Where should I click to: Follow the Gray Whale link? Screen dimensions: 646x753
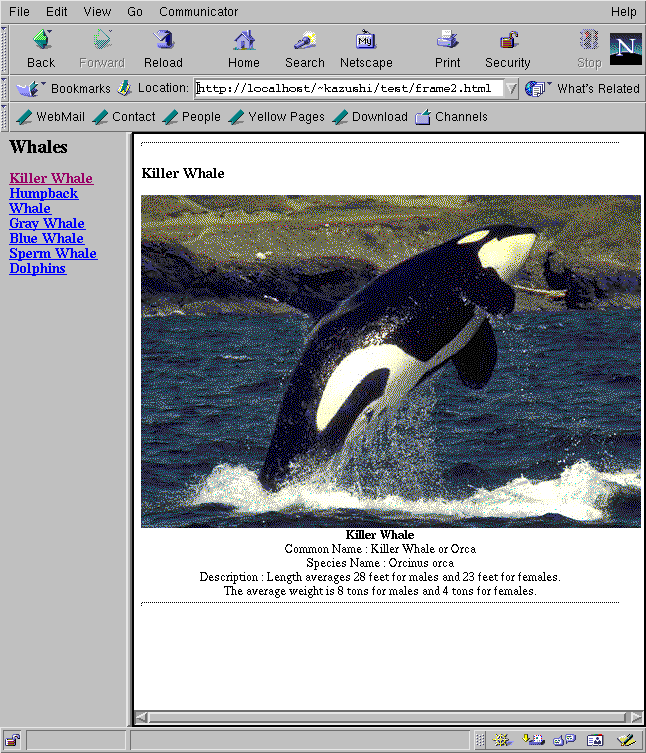47,223
